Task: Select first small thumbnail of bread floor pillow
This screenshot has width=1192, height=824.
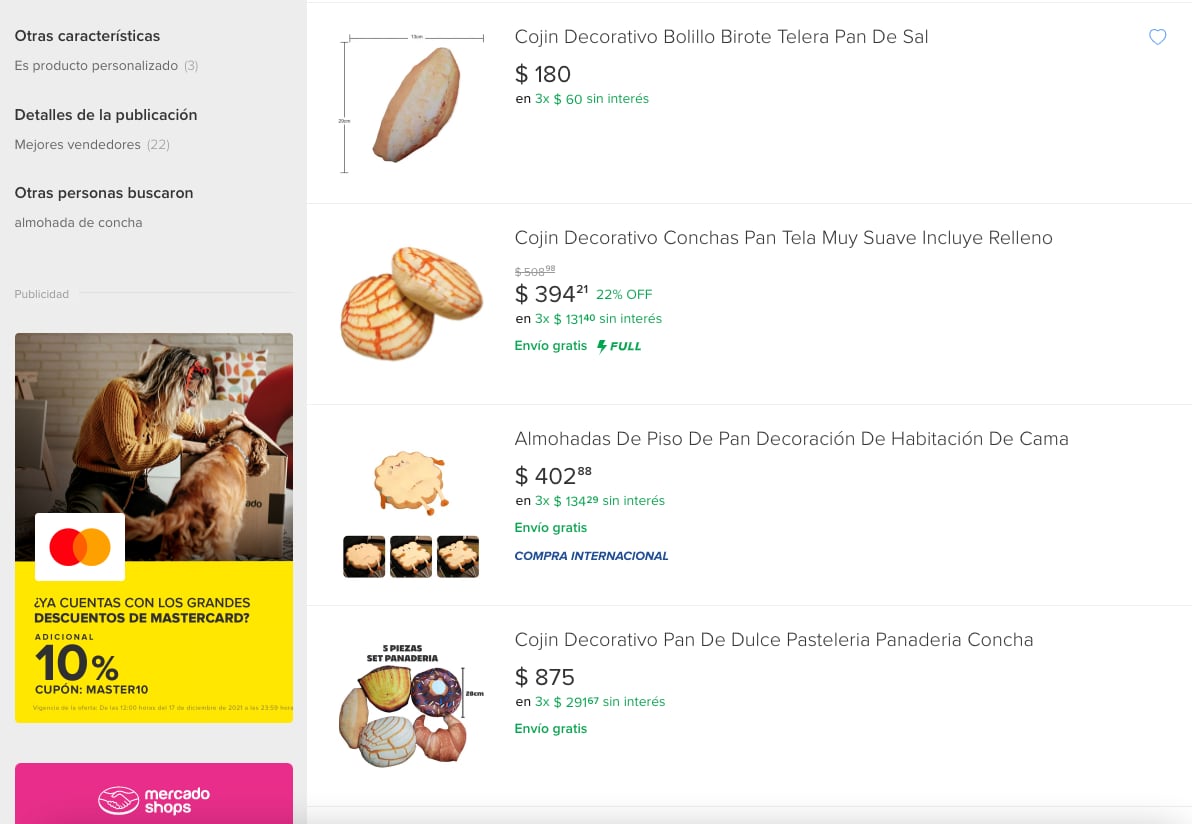Action: [364, 556]
